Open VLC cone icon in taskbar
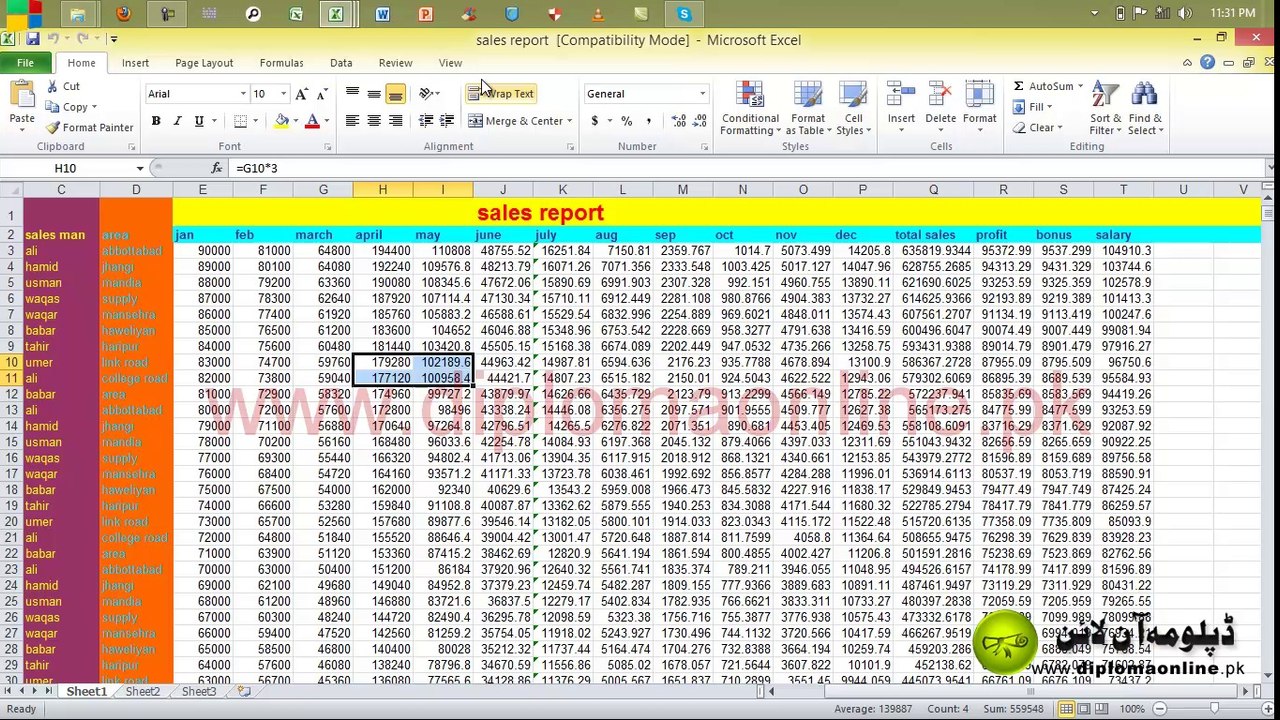 click(x=598, y=14)
